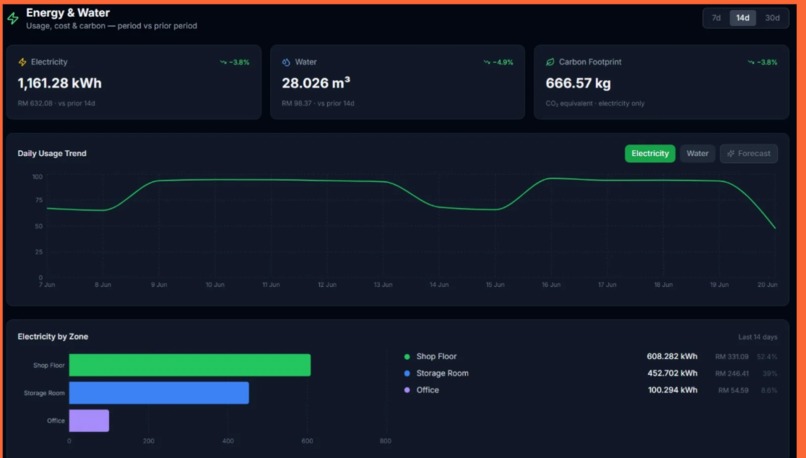Click the green lightning bolt header icon
Screen dimensions: 806x458
click(x=13, y=19)
